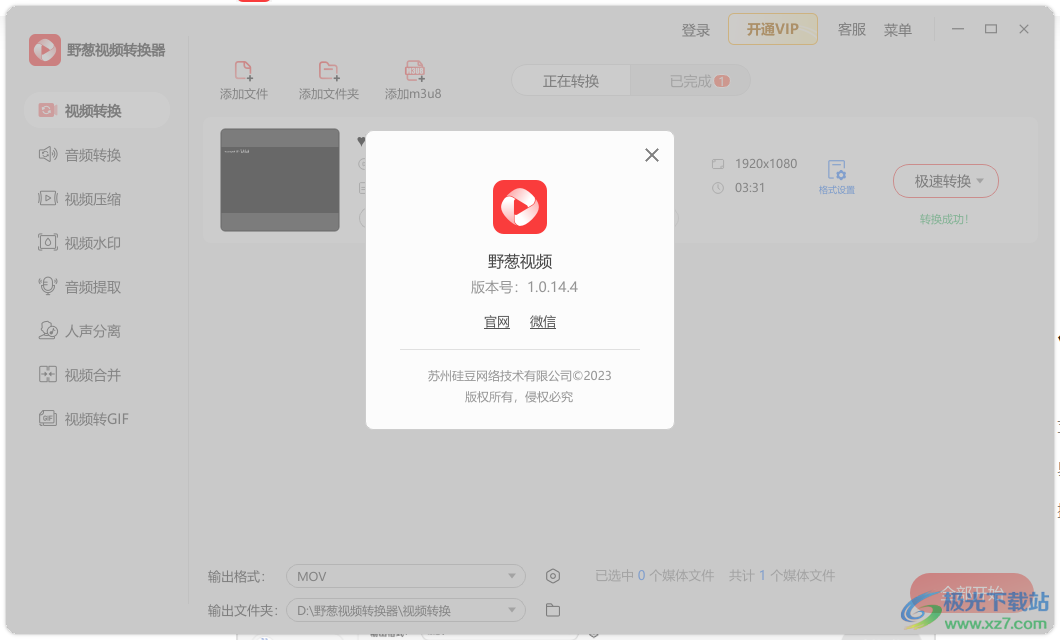Open output folder with folder icon
The width and height of the screenshot is (1060, 640).
(553, 610)
